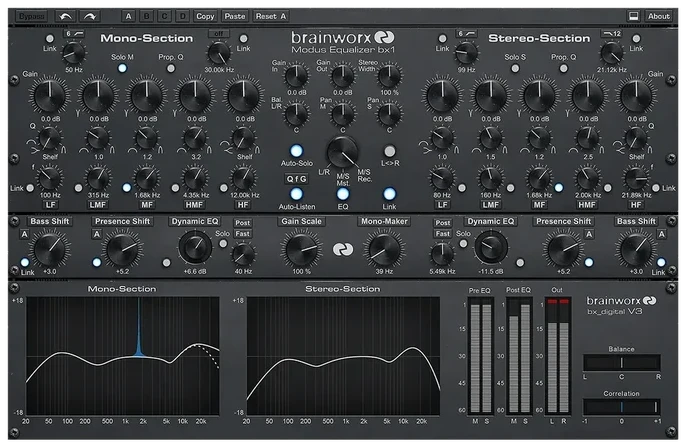This screenshot has height=447, width=686.
Task: Click the Stereo-Section 99 Hz high-pass knob
Action: click(x=466, y=53)
